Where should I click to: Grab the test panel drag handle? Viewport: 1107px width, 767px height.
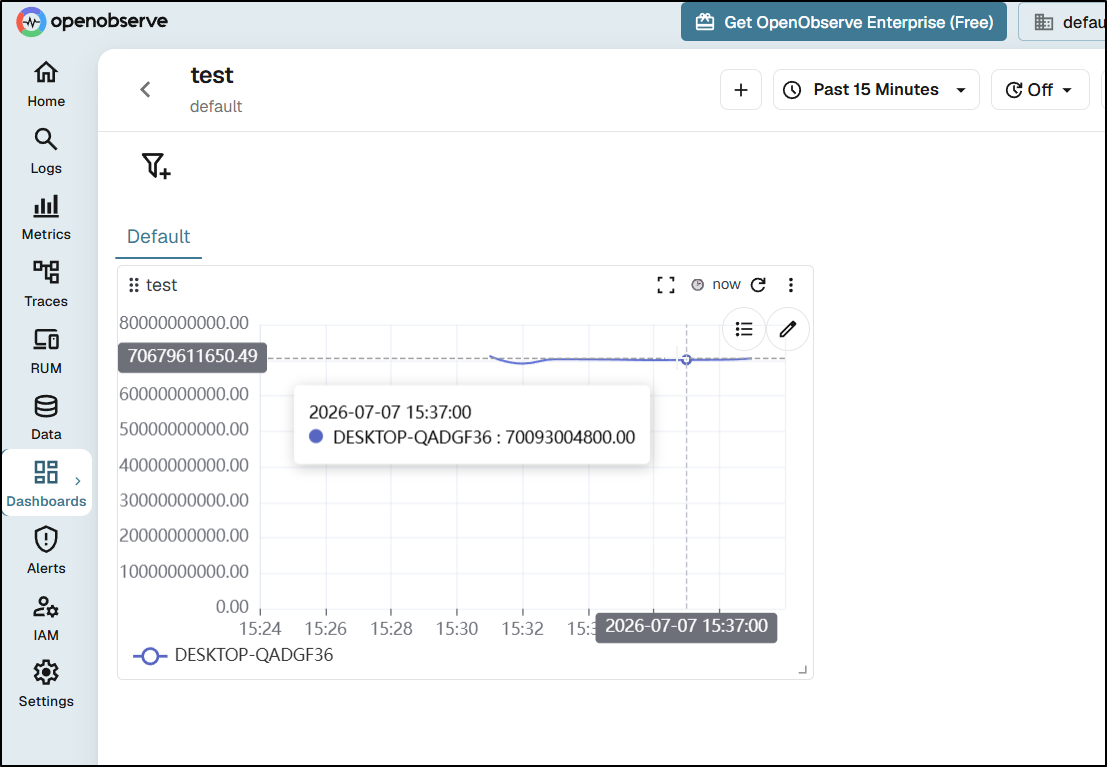(x=133, y=285)
